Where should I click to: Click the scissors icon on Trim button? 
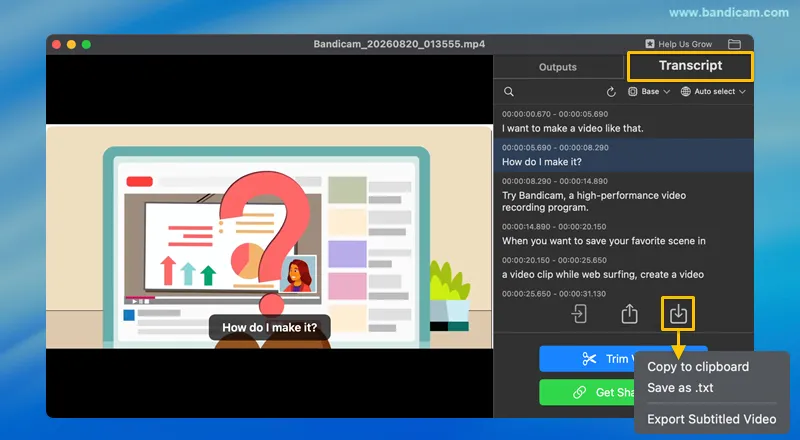589,359
